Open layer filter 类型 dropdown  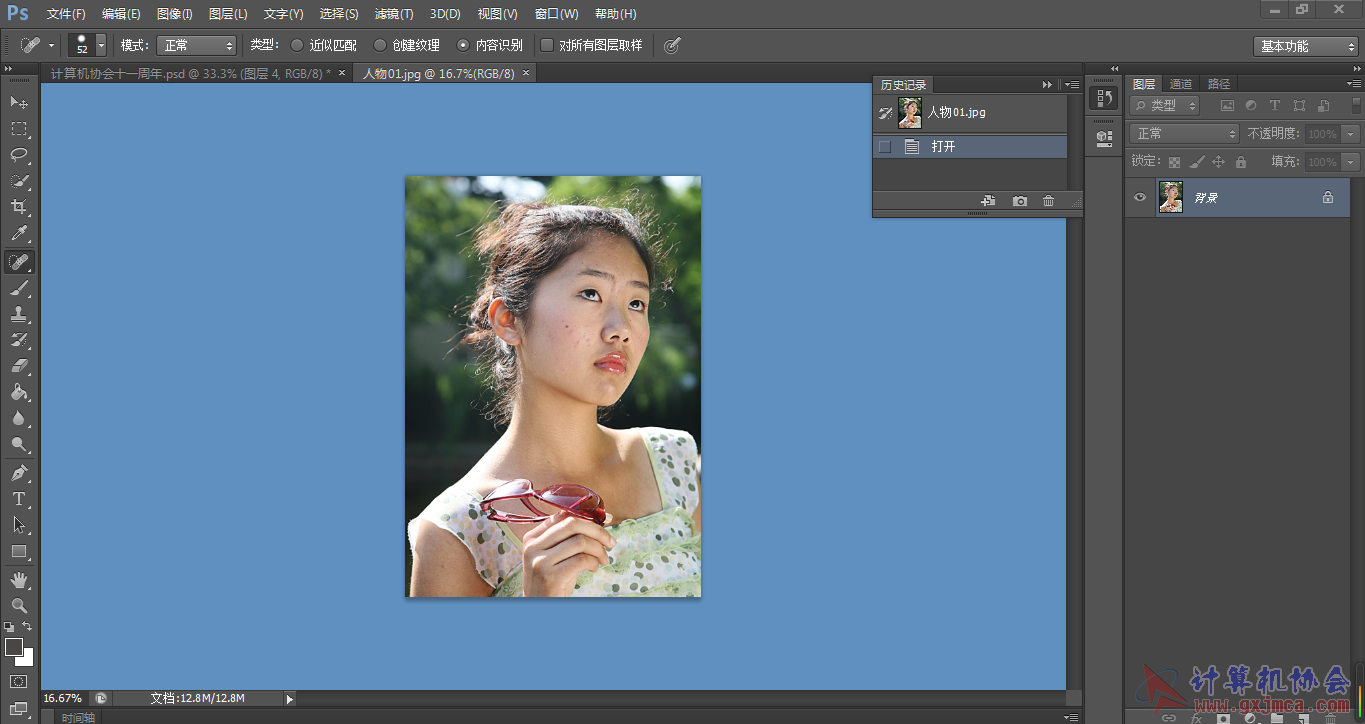pos(1165,105)
